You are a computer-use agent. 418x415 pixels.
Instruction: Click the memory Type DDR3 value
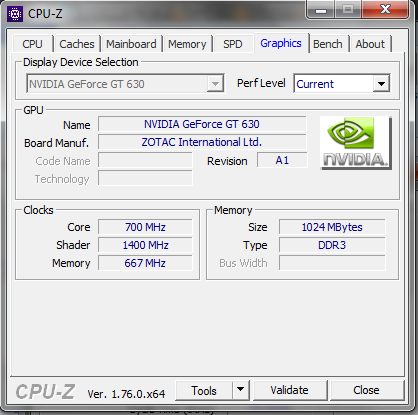pos(332,245)
